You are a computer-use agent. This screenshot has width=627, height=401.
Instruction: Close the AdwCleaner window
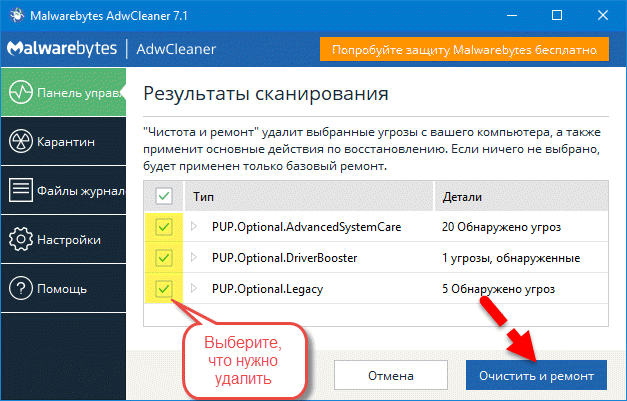[x=603, y=15]
